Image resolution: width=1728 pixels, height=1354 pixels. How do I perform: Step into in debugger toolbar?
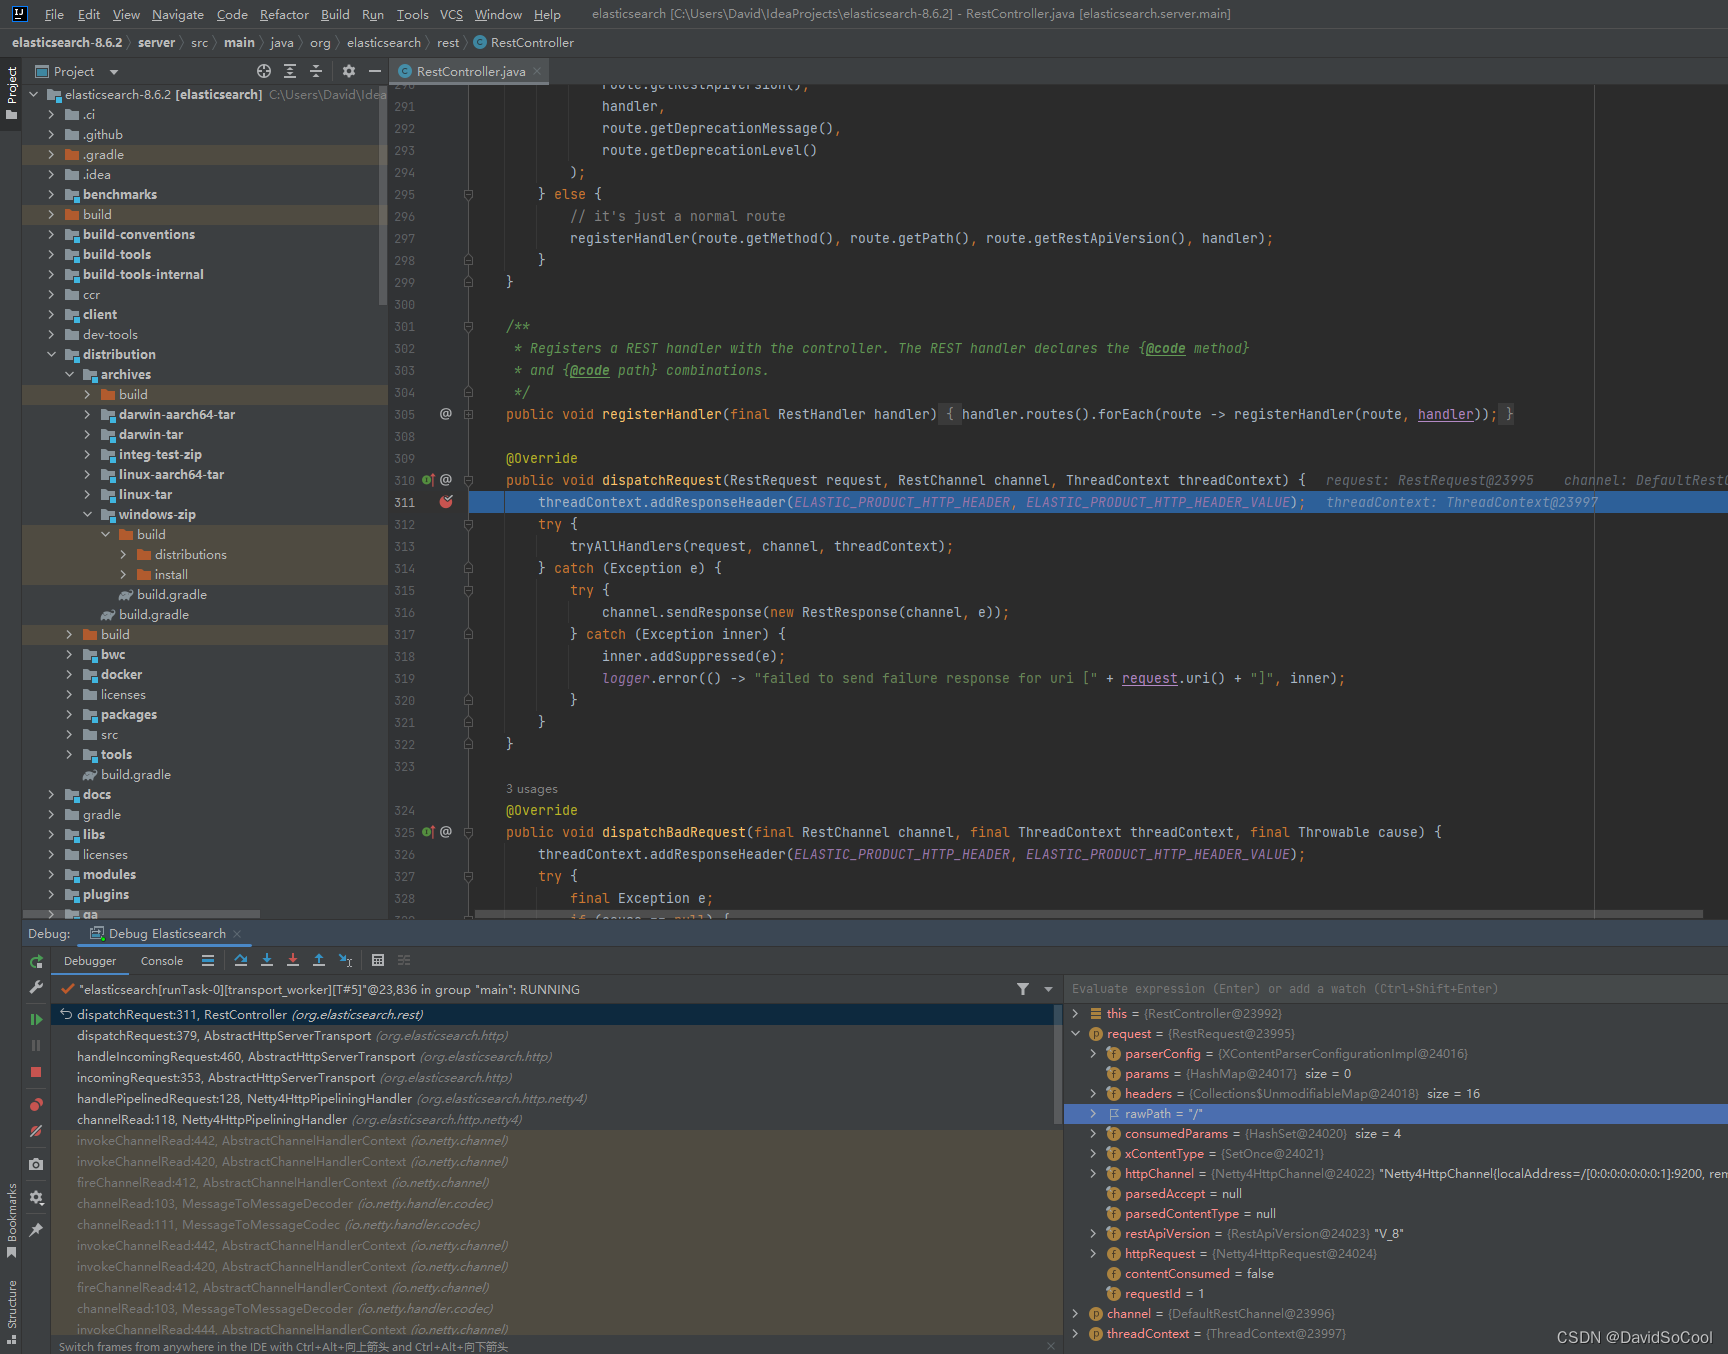point(267,960)
